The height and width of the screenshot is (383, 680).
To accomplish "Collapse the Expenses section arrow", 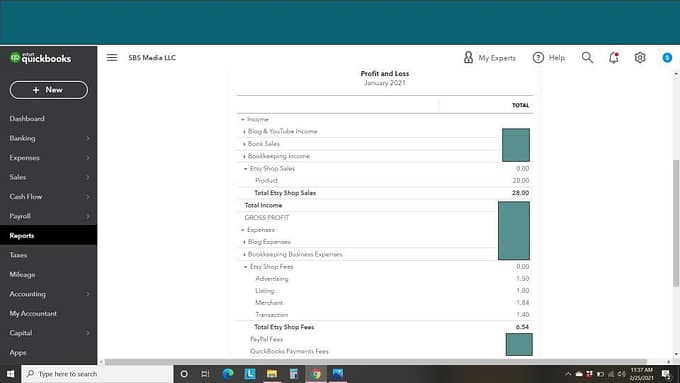I will [243, 230].
